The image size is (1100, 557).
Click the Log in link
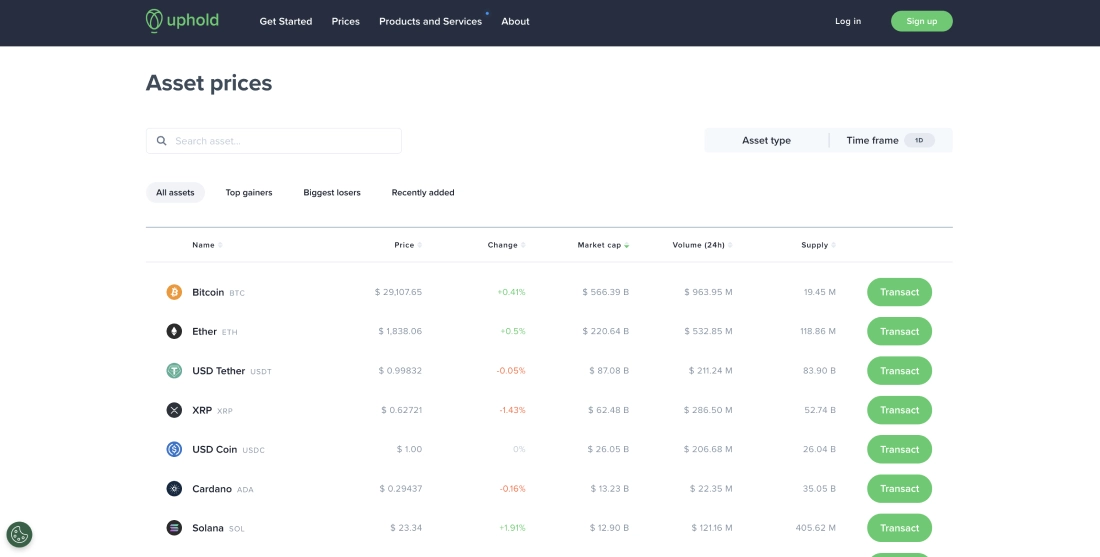pyautogui.click(x=847, y=21)
